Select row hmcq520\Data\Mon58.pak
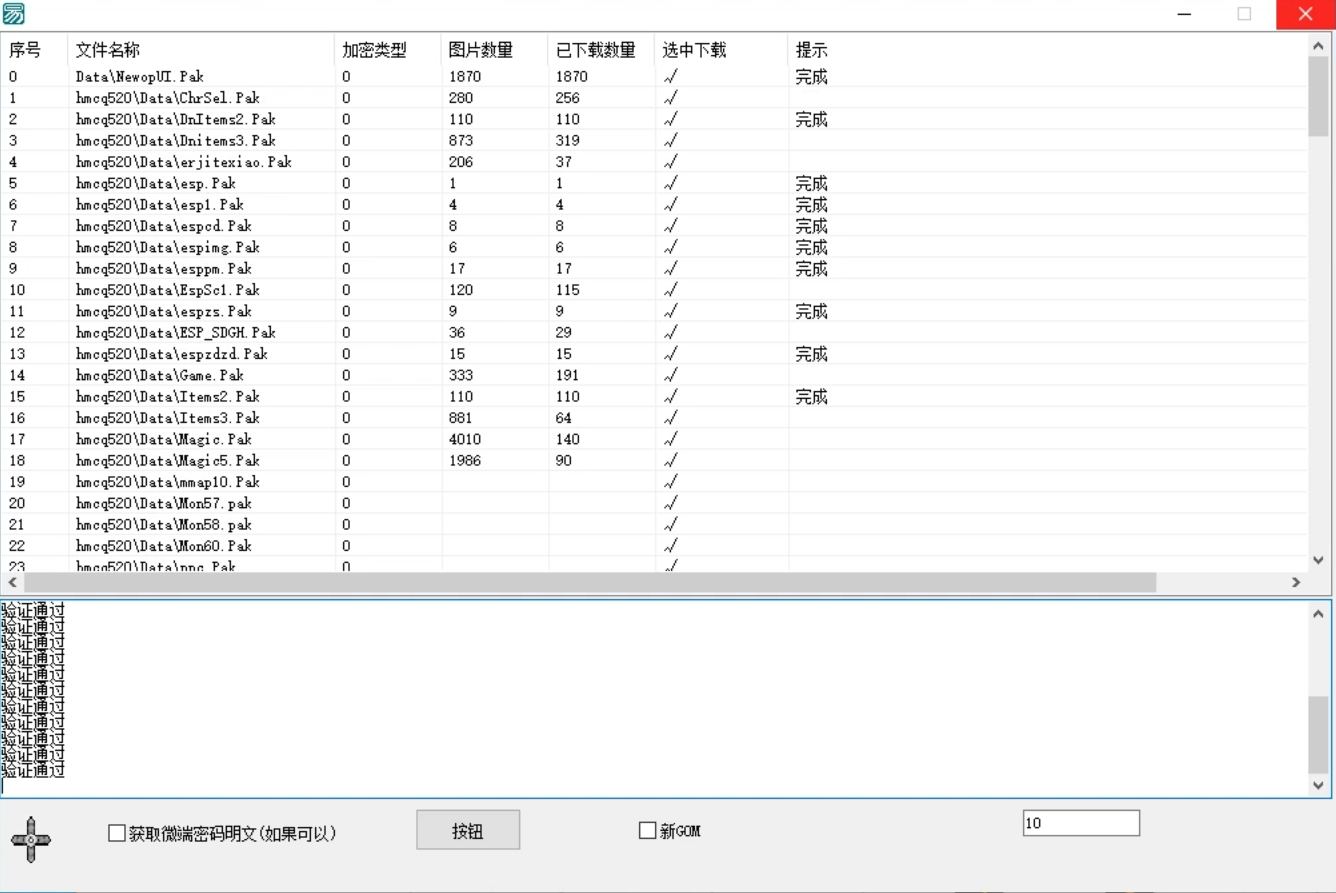Image resolution: width=1336 pixels, height=893 pixels. pyautogui.click(x=654, y=524)
